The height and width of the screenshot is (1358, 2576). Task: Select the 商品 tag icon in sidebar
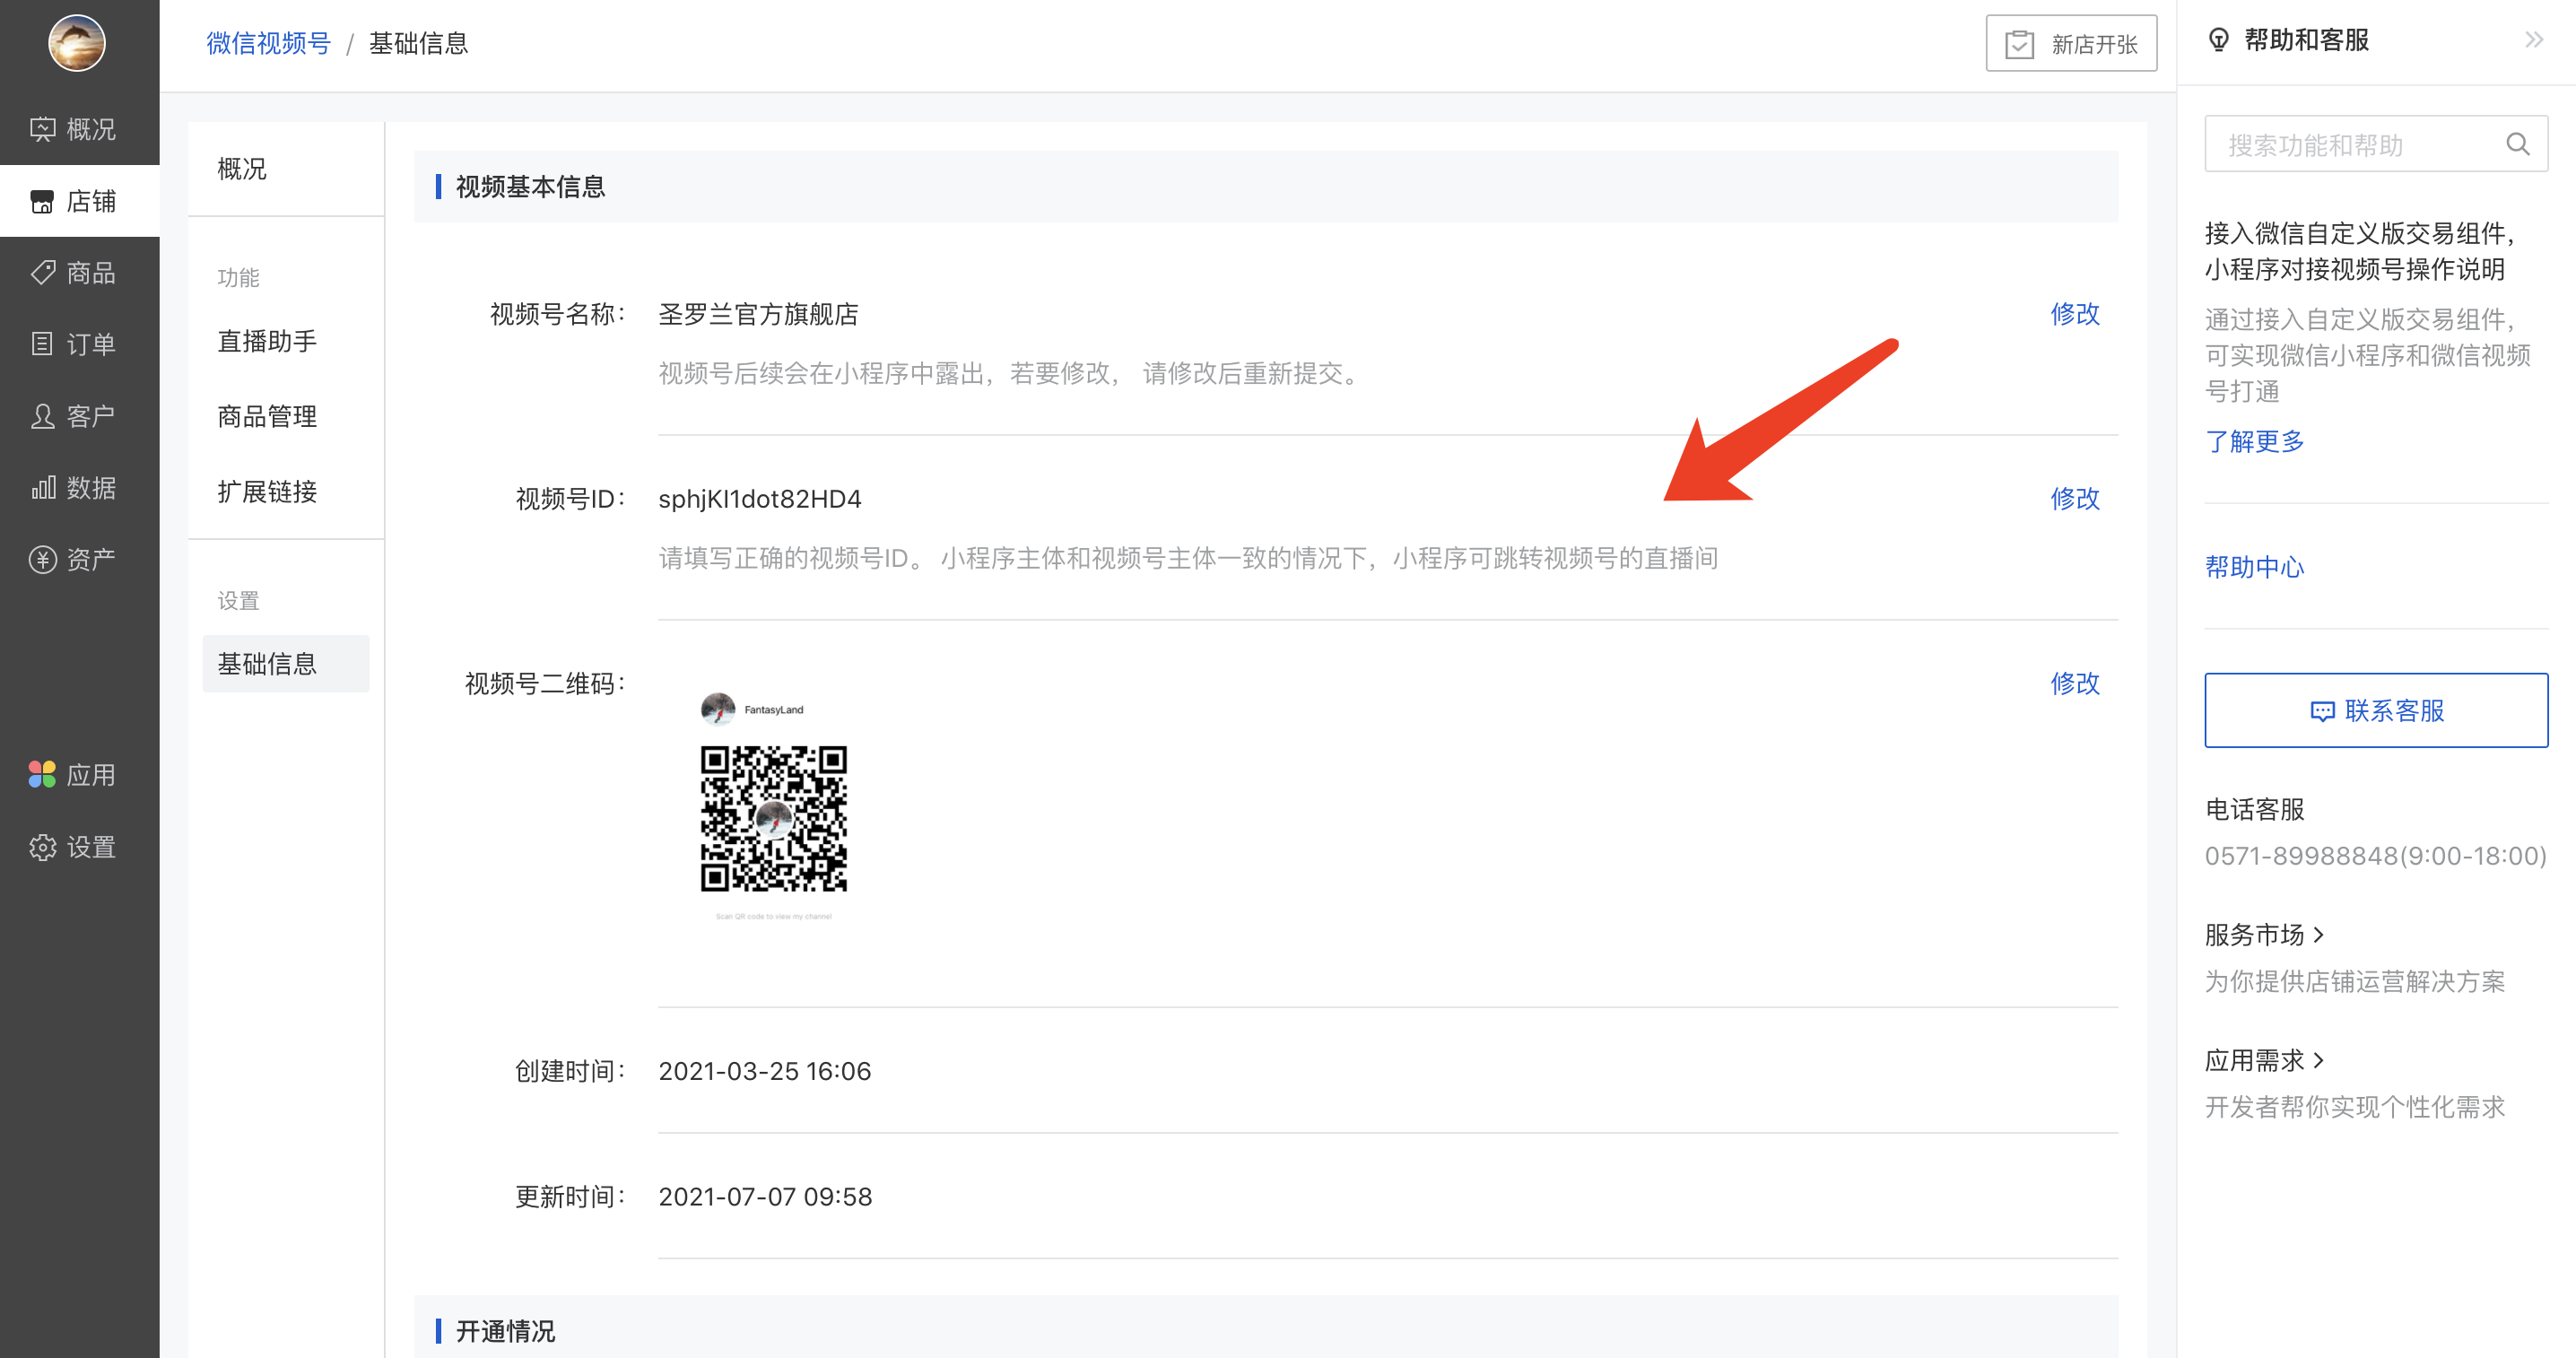(42, 272)
